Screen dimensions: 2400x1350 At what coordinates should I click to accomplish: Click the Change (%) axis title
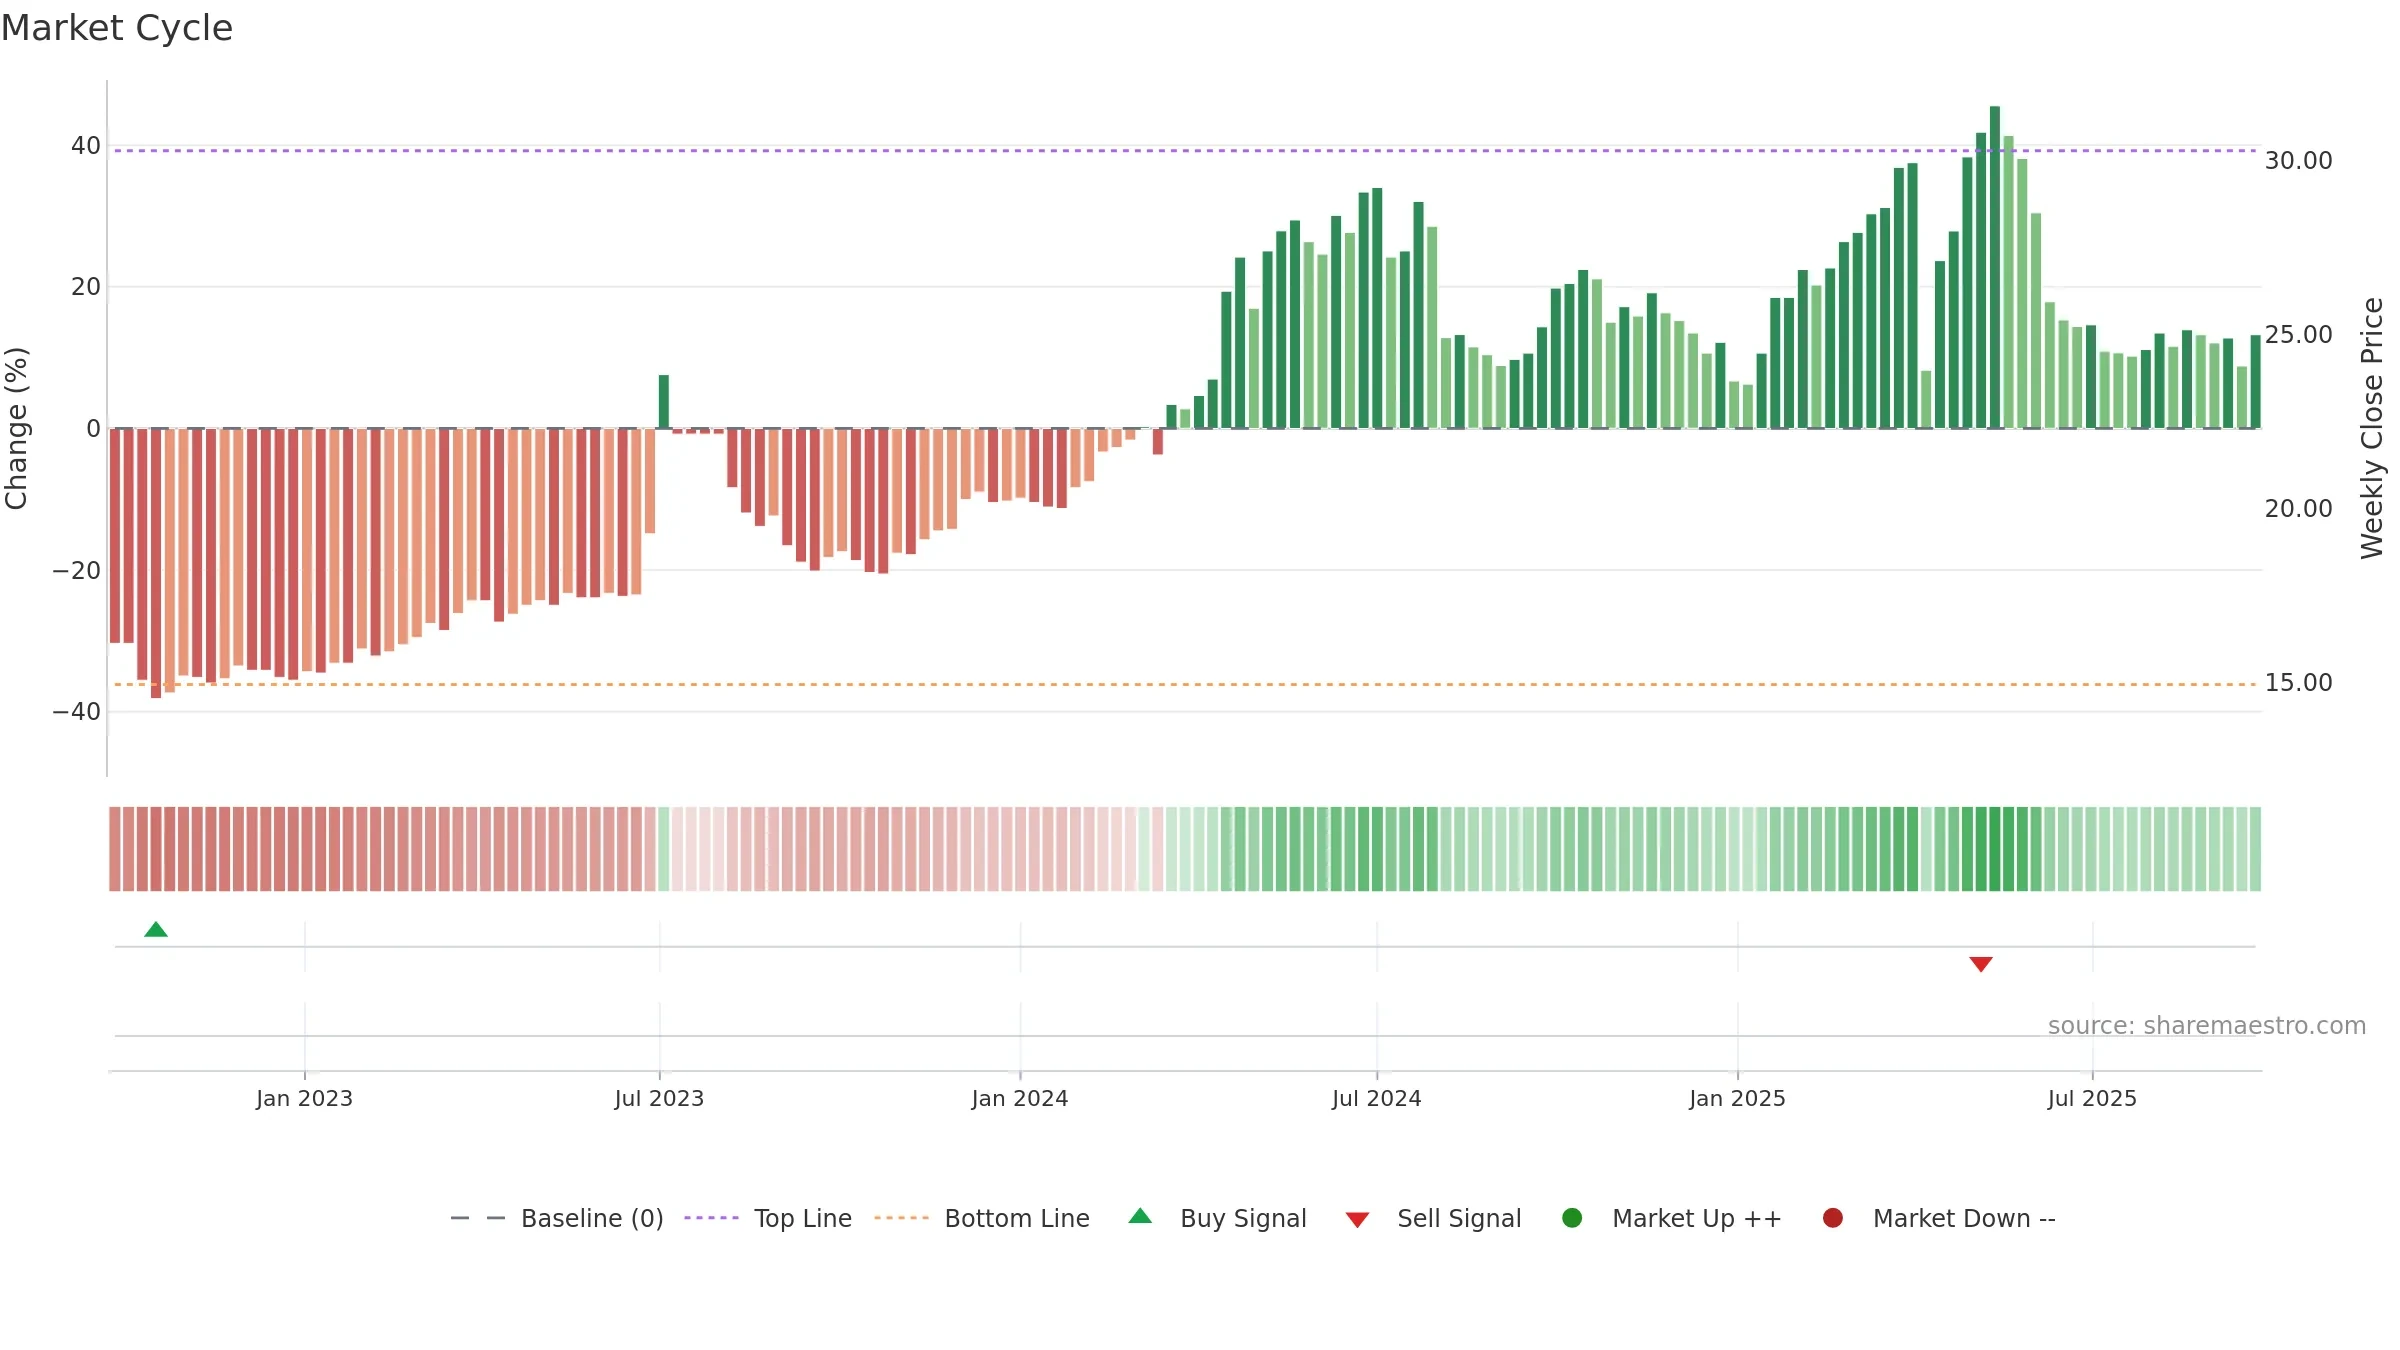pyautogui.click(x=16, y=428)
